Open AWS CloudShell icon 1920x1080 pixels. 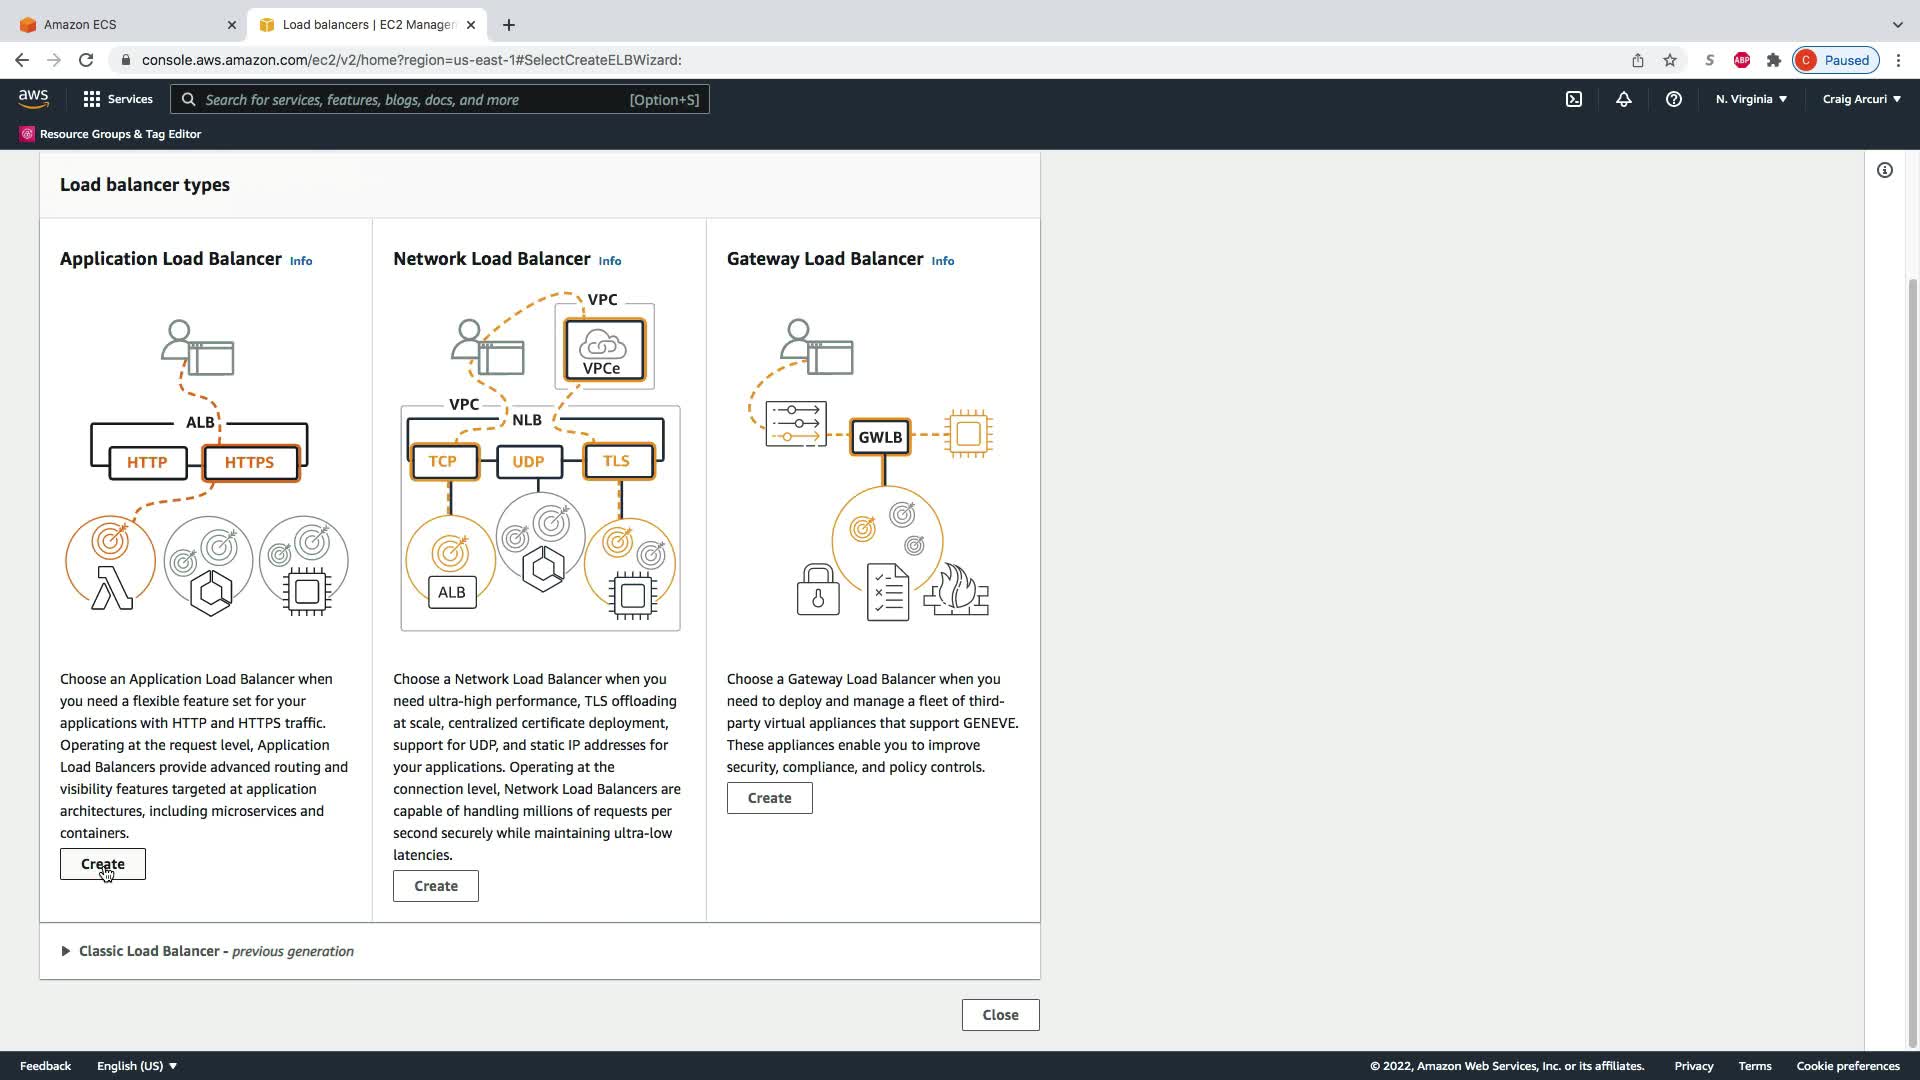pyautogui.click(x=1574, y=99)
